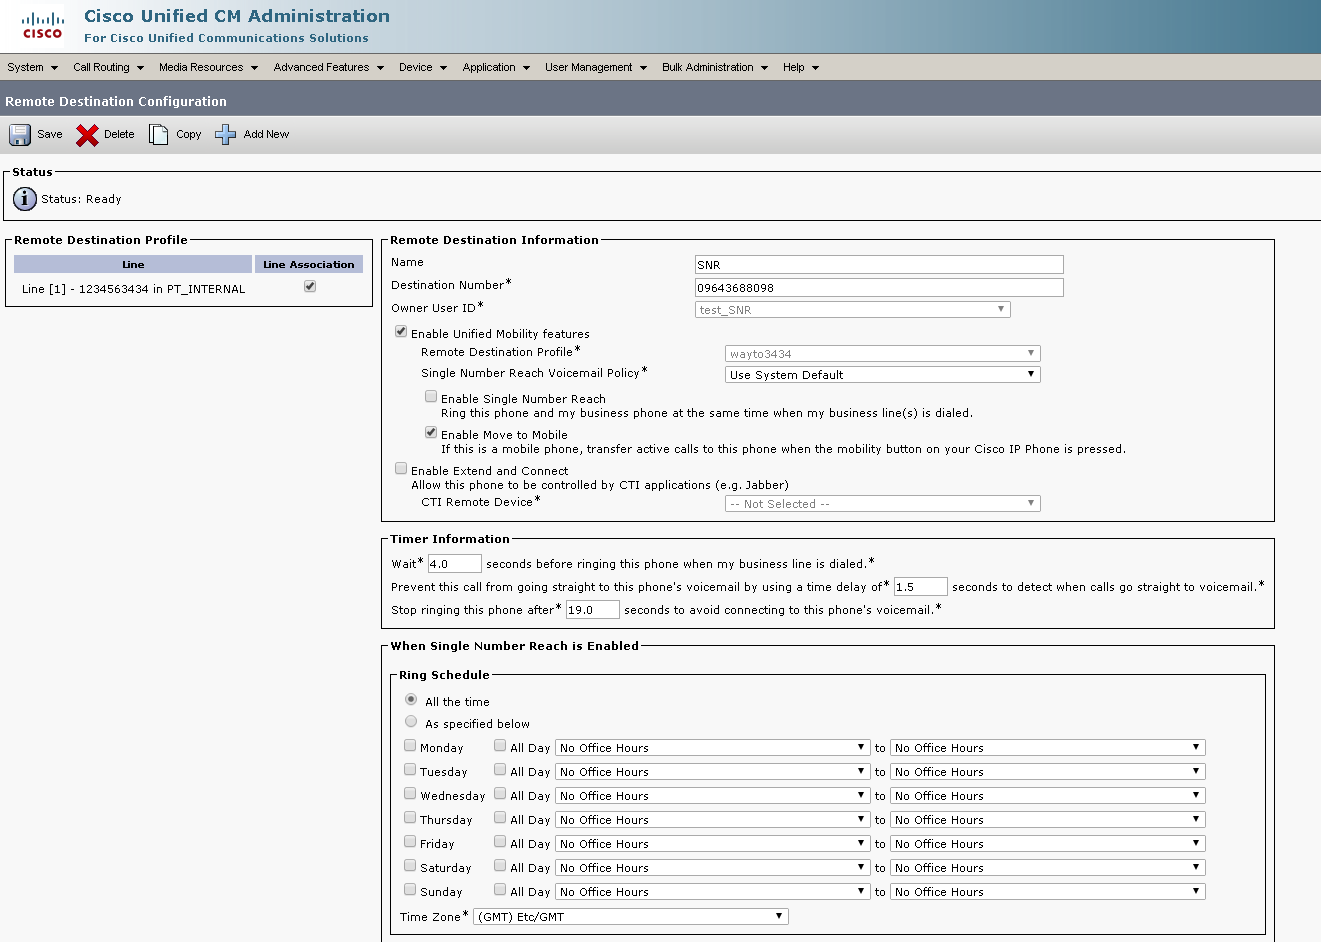Image resolution: width=1321 pixels, height=942 pixels.
Task: Open the Device menu
Action: click(422, 67)
